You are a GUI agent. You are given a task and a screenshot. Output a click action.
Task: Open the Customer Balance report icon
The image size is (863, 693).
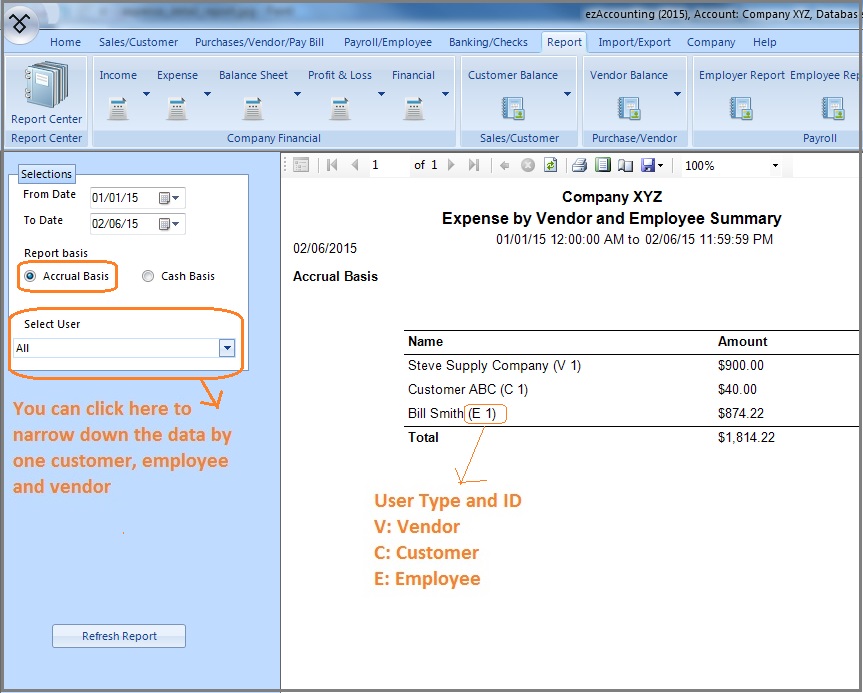tap(513, 108)
